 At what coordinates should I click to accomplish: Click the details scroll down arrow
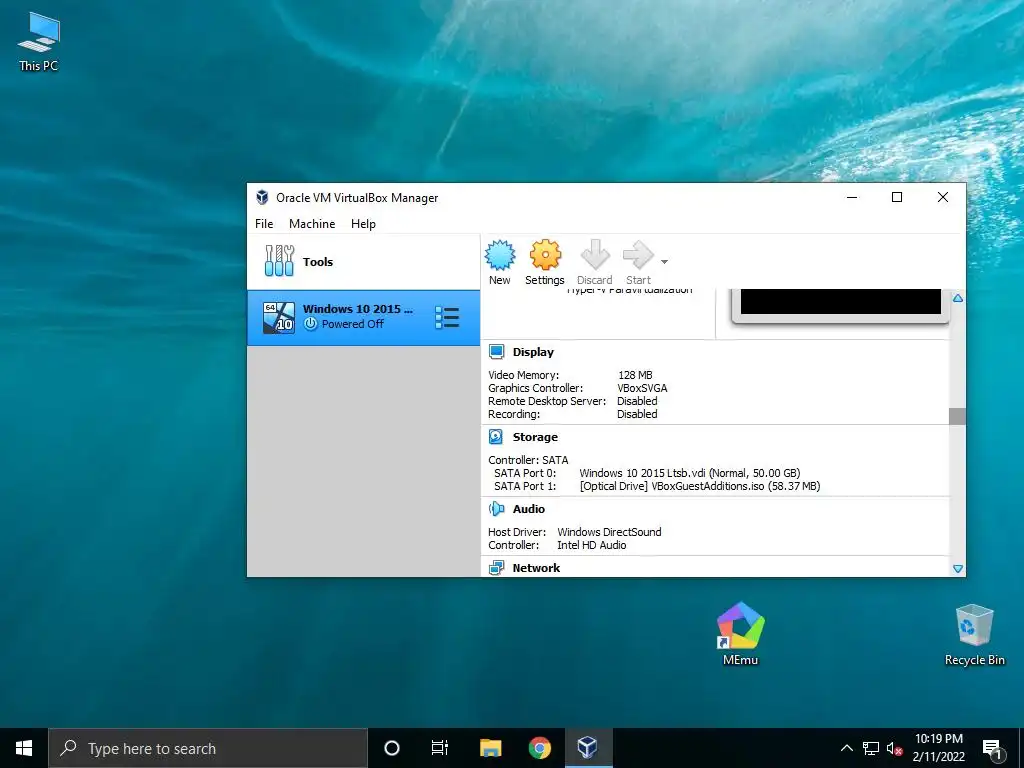957,569
